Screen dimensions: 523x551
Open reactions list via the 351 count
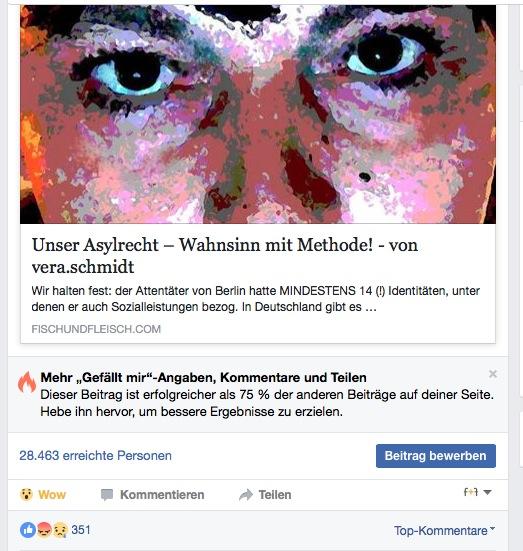pyautogui.click(x=81, y=530)
